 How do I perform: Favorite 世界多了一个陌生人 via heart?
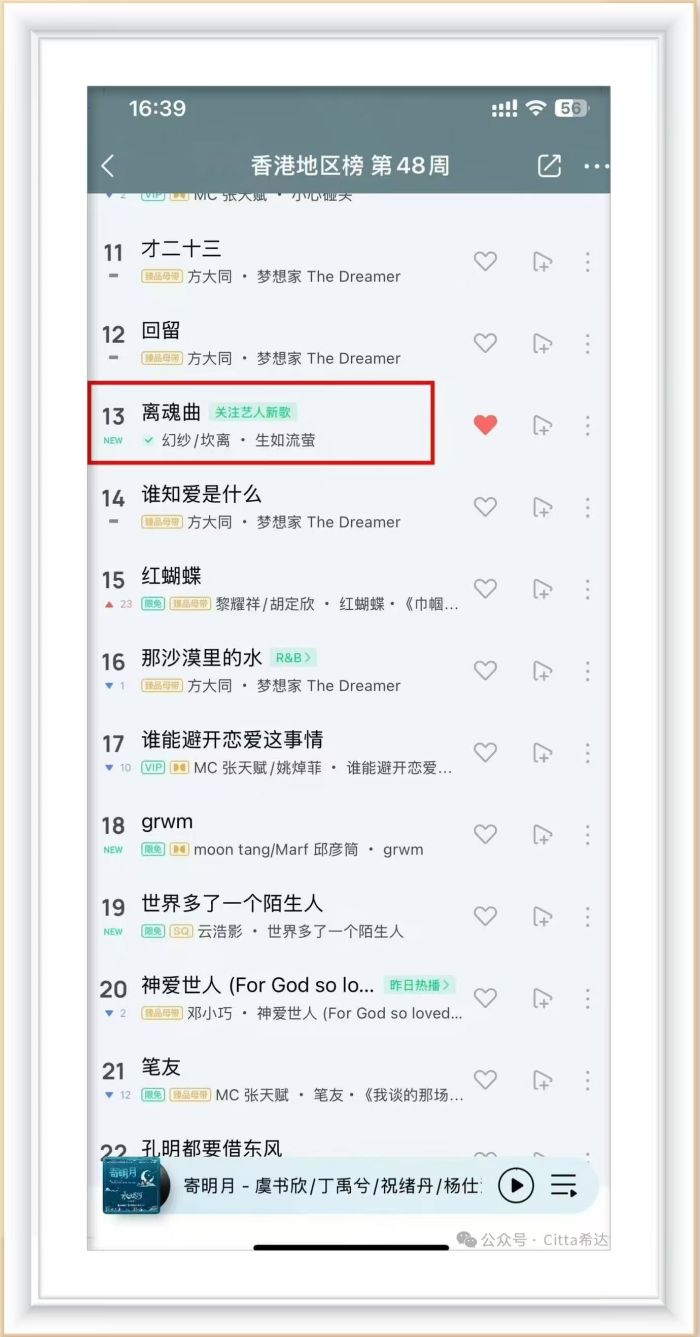(x=485, y=916)
